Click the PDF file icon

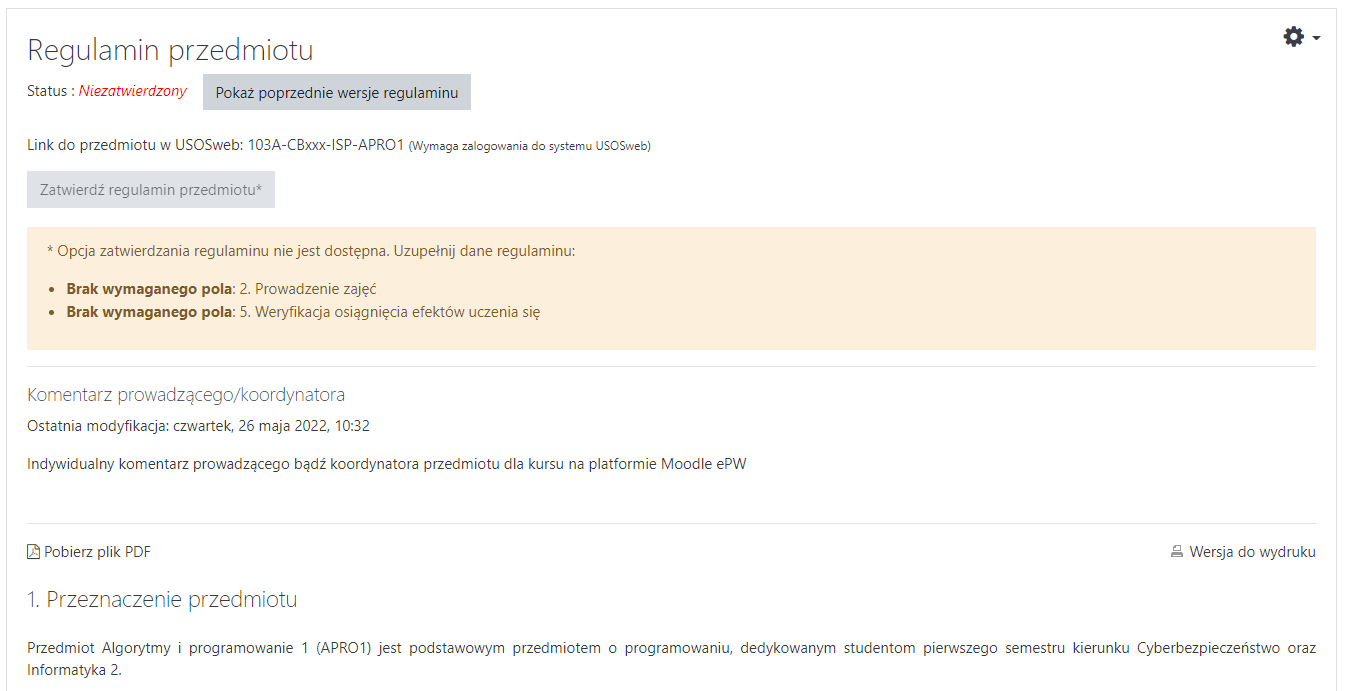(33, 552)
